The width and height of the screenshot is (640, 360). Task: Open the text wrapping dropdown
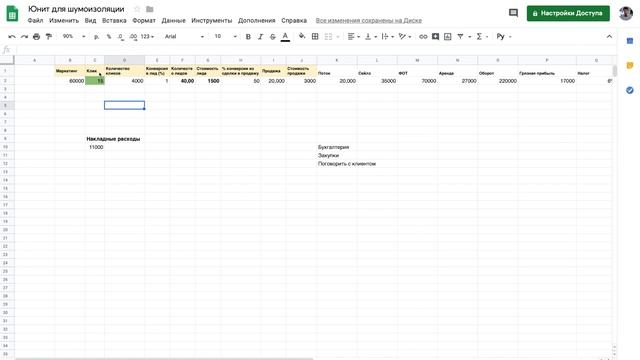click(x=387, y=37)
